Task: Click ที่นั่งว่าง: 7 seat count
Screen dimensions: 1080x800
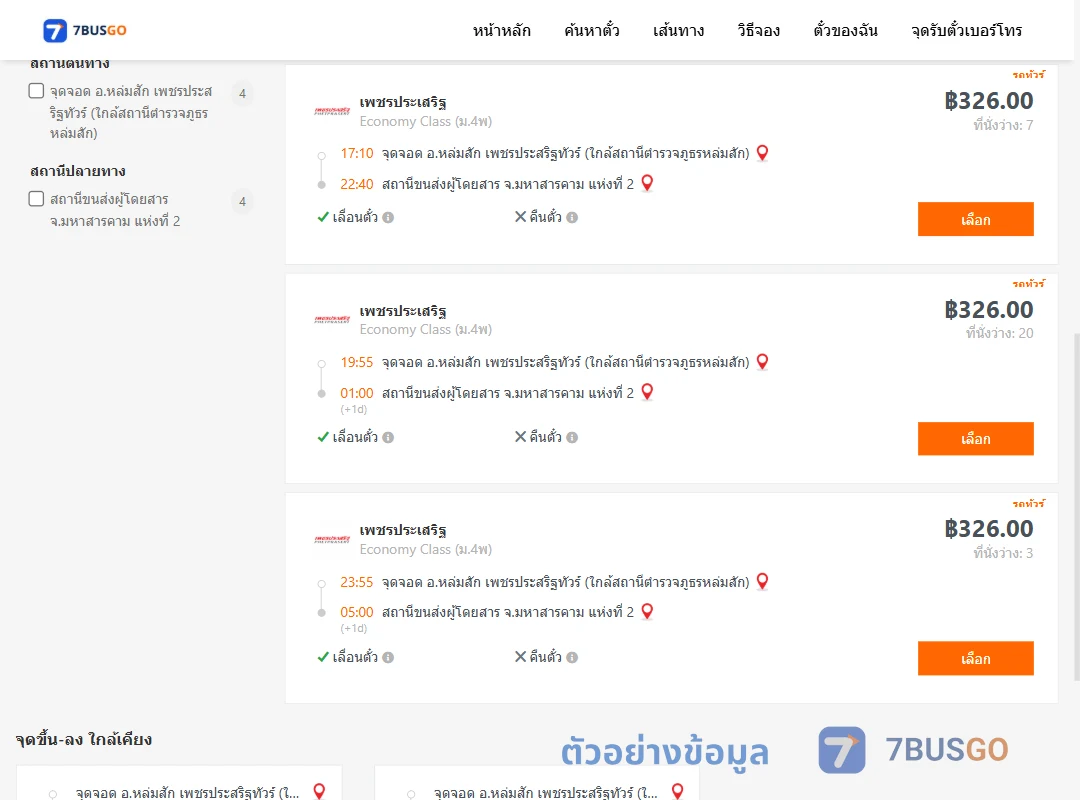Action: tap(1003, 125)
